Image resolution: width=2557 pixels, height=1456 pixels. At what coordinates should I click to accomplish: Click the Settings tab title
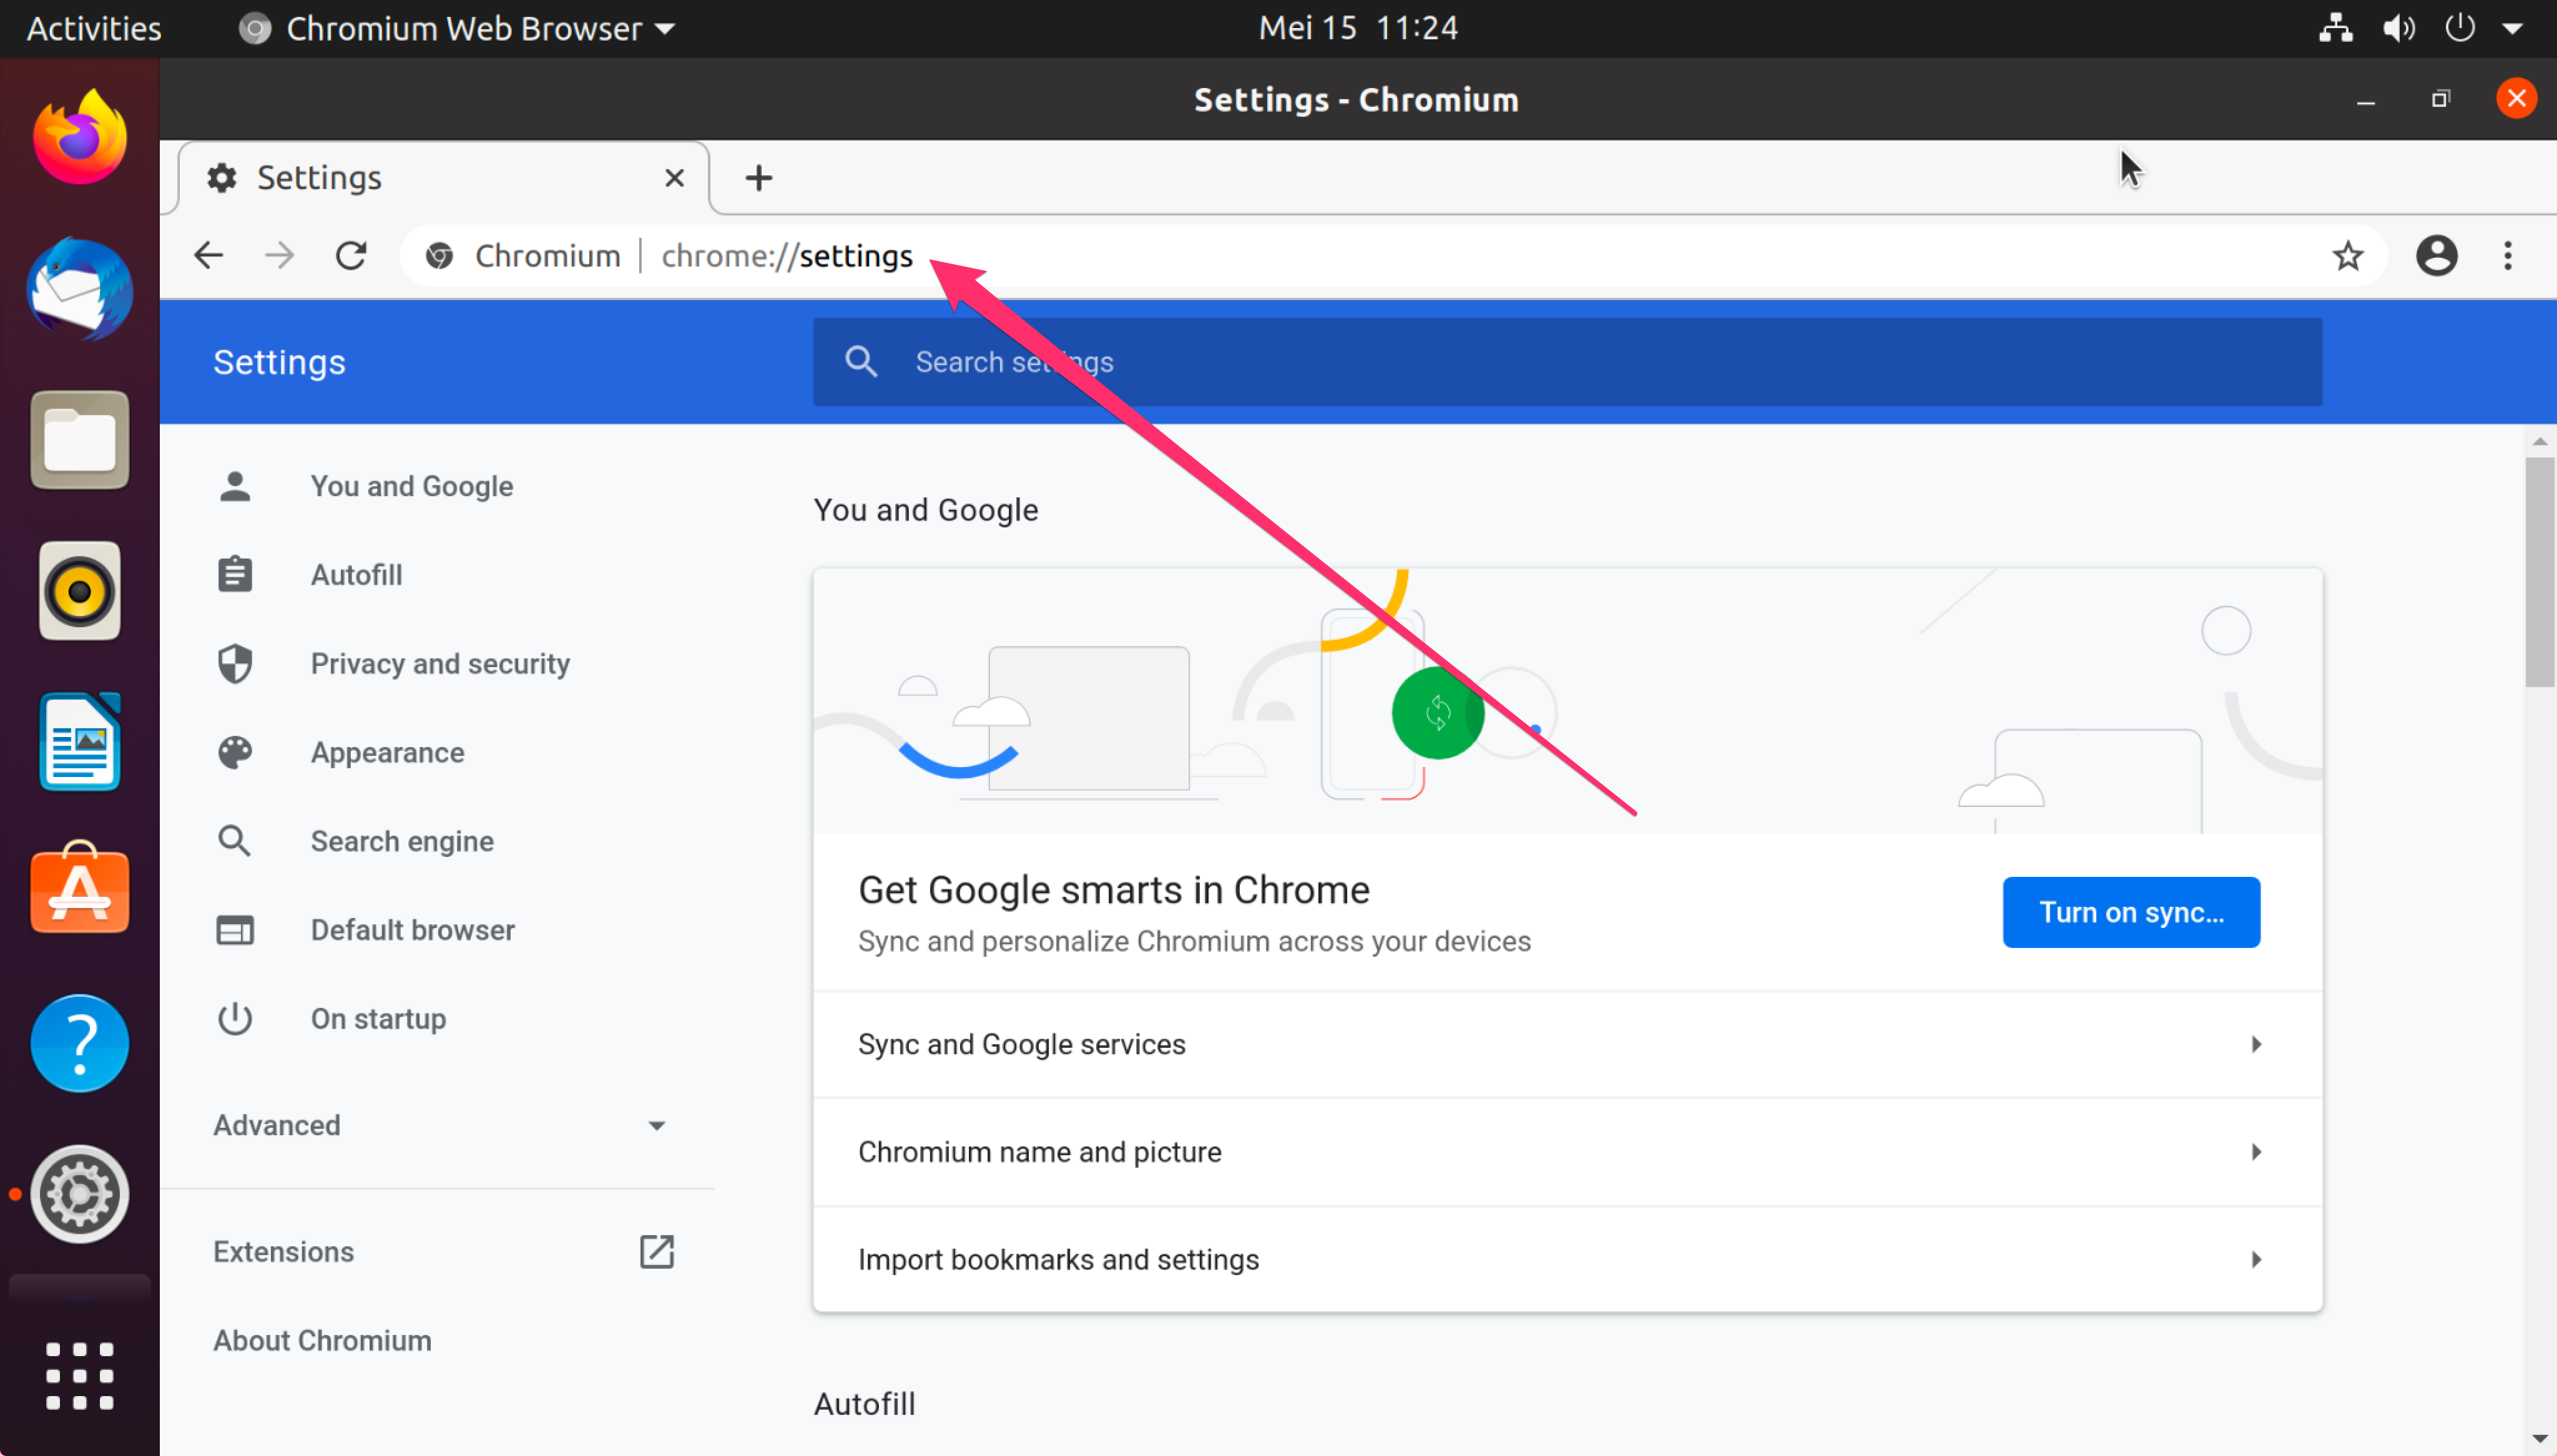(319, 178)
